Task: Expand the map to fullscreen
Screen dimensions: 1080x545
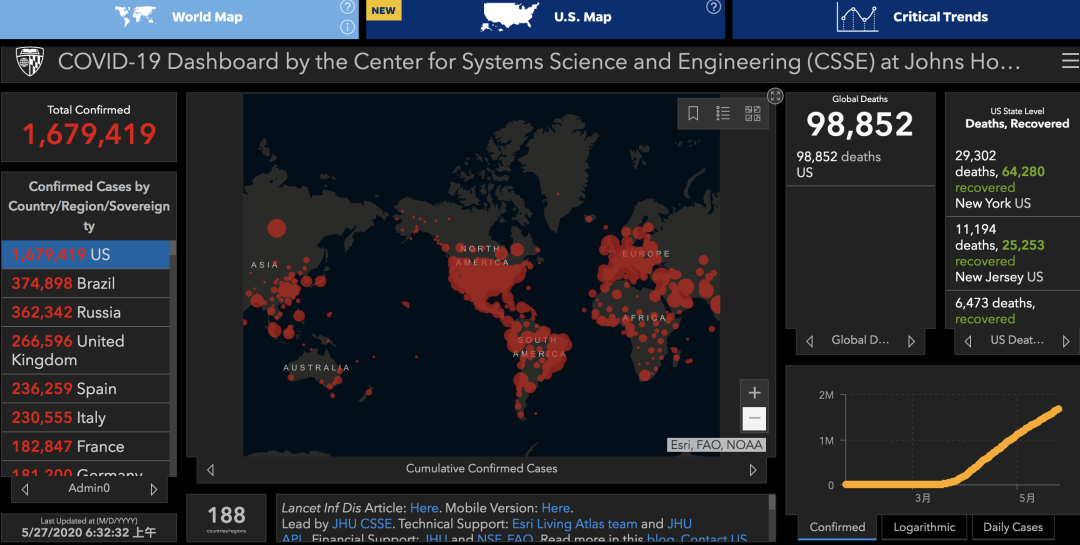Action: pyautogui.click(x=776, y=96)
